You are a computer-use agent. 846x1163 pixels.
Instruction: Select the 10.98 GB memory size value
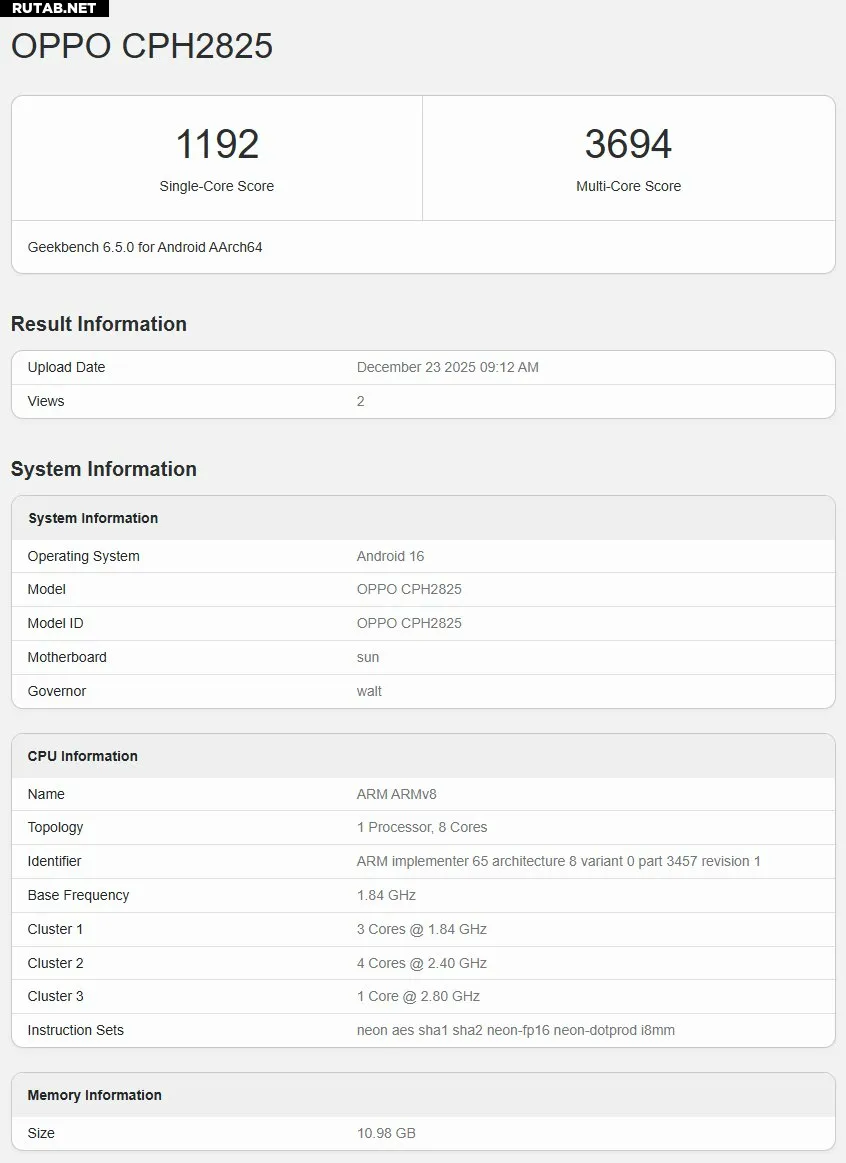[x=386, y=1133]
